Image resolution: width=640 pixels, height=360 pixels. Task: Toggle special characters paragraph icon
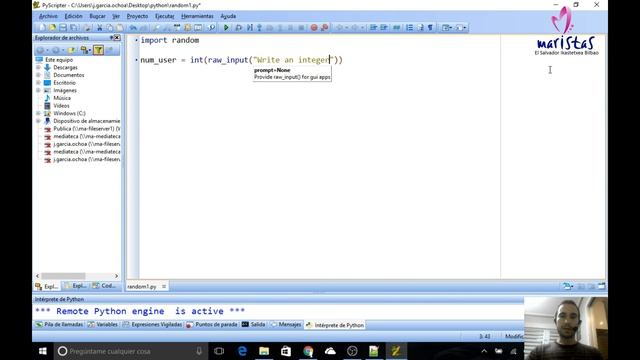pyautogui.click(x=430, y=28)
